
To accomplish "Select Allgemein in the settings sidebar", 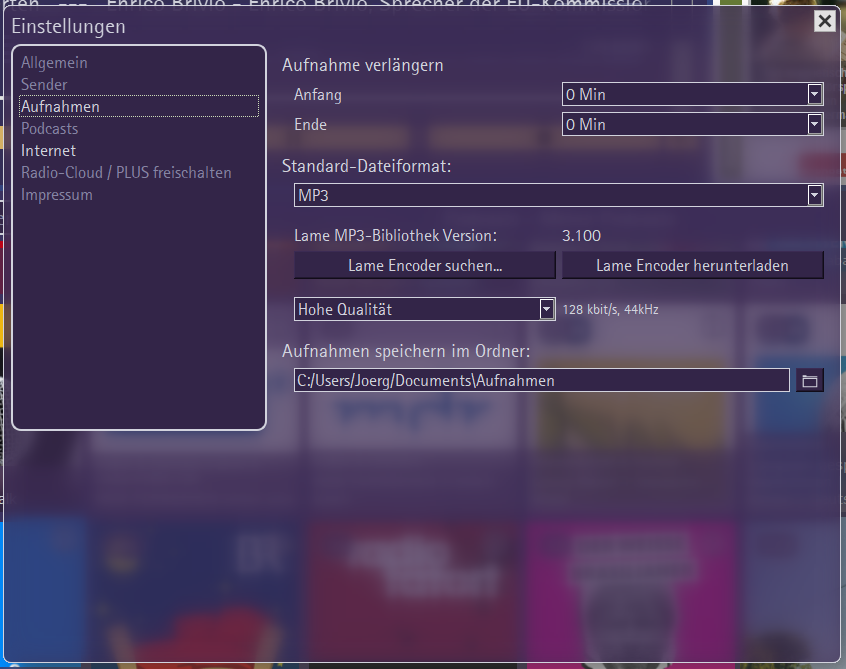I will click(54, 63).
